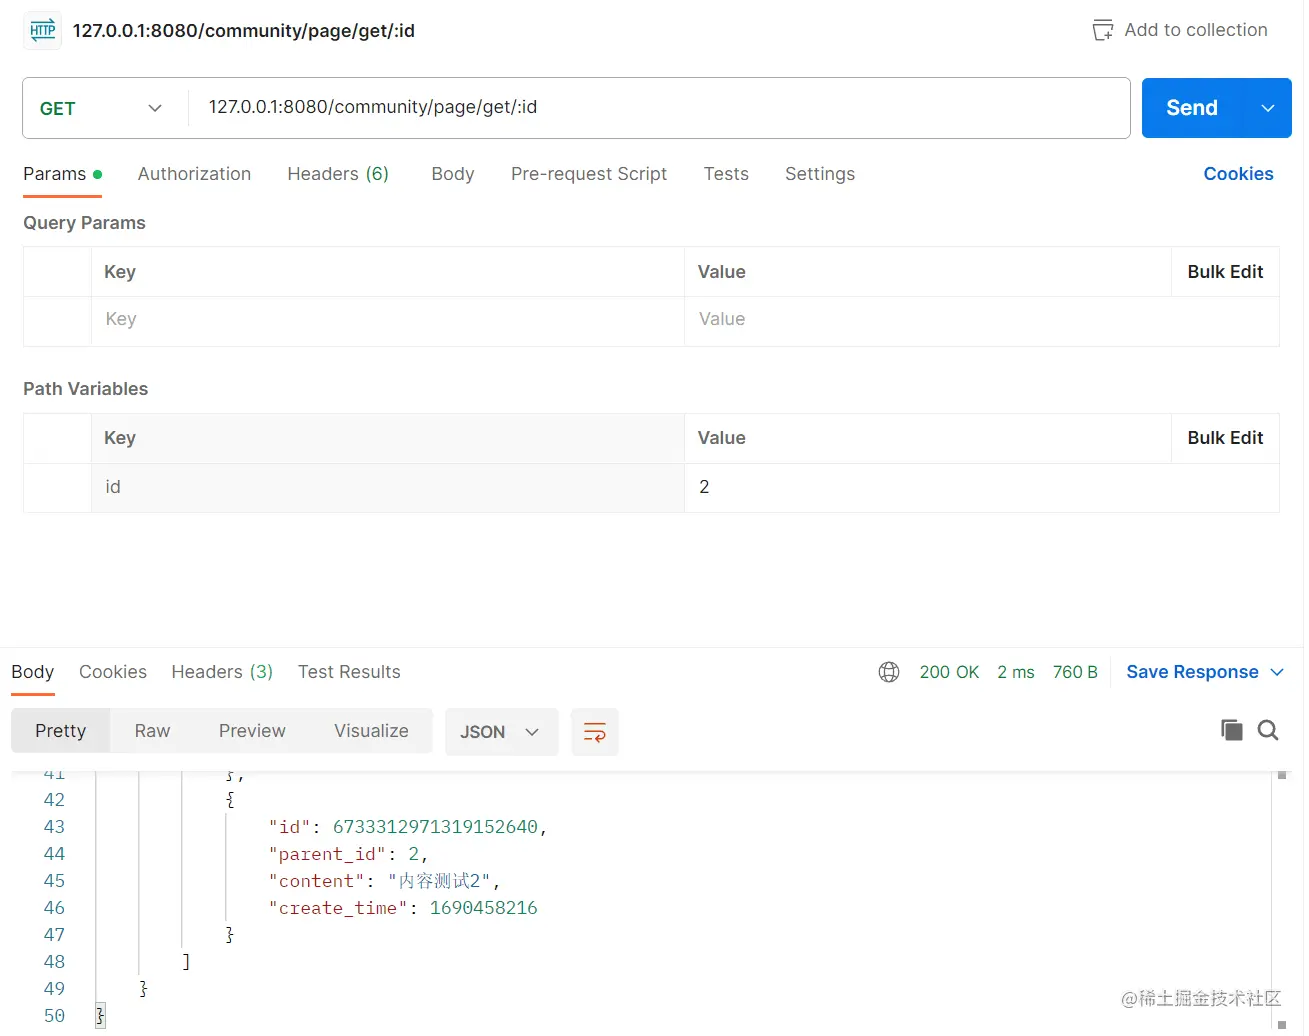Open the JSON format dropdown

[x=500, y=732]
